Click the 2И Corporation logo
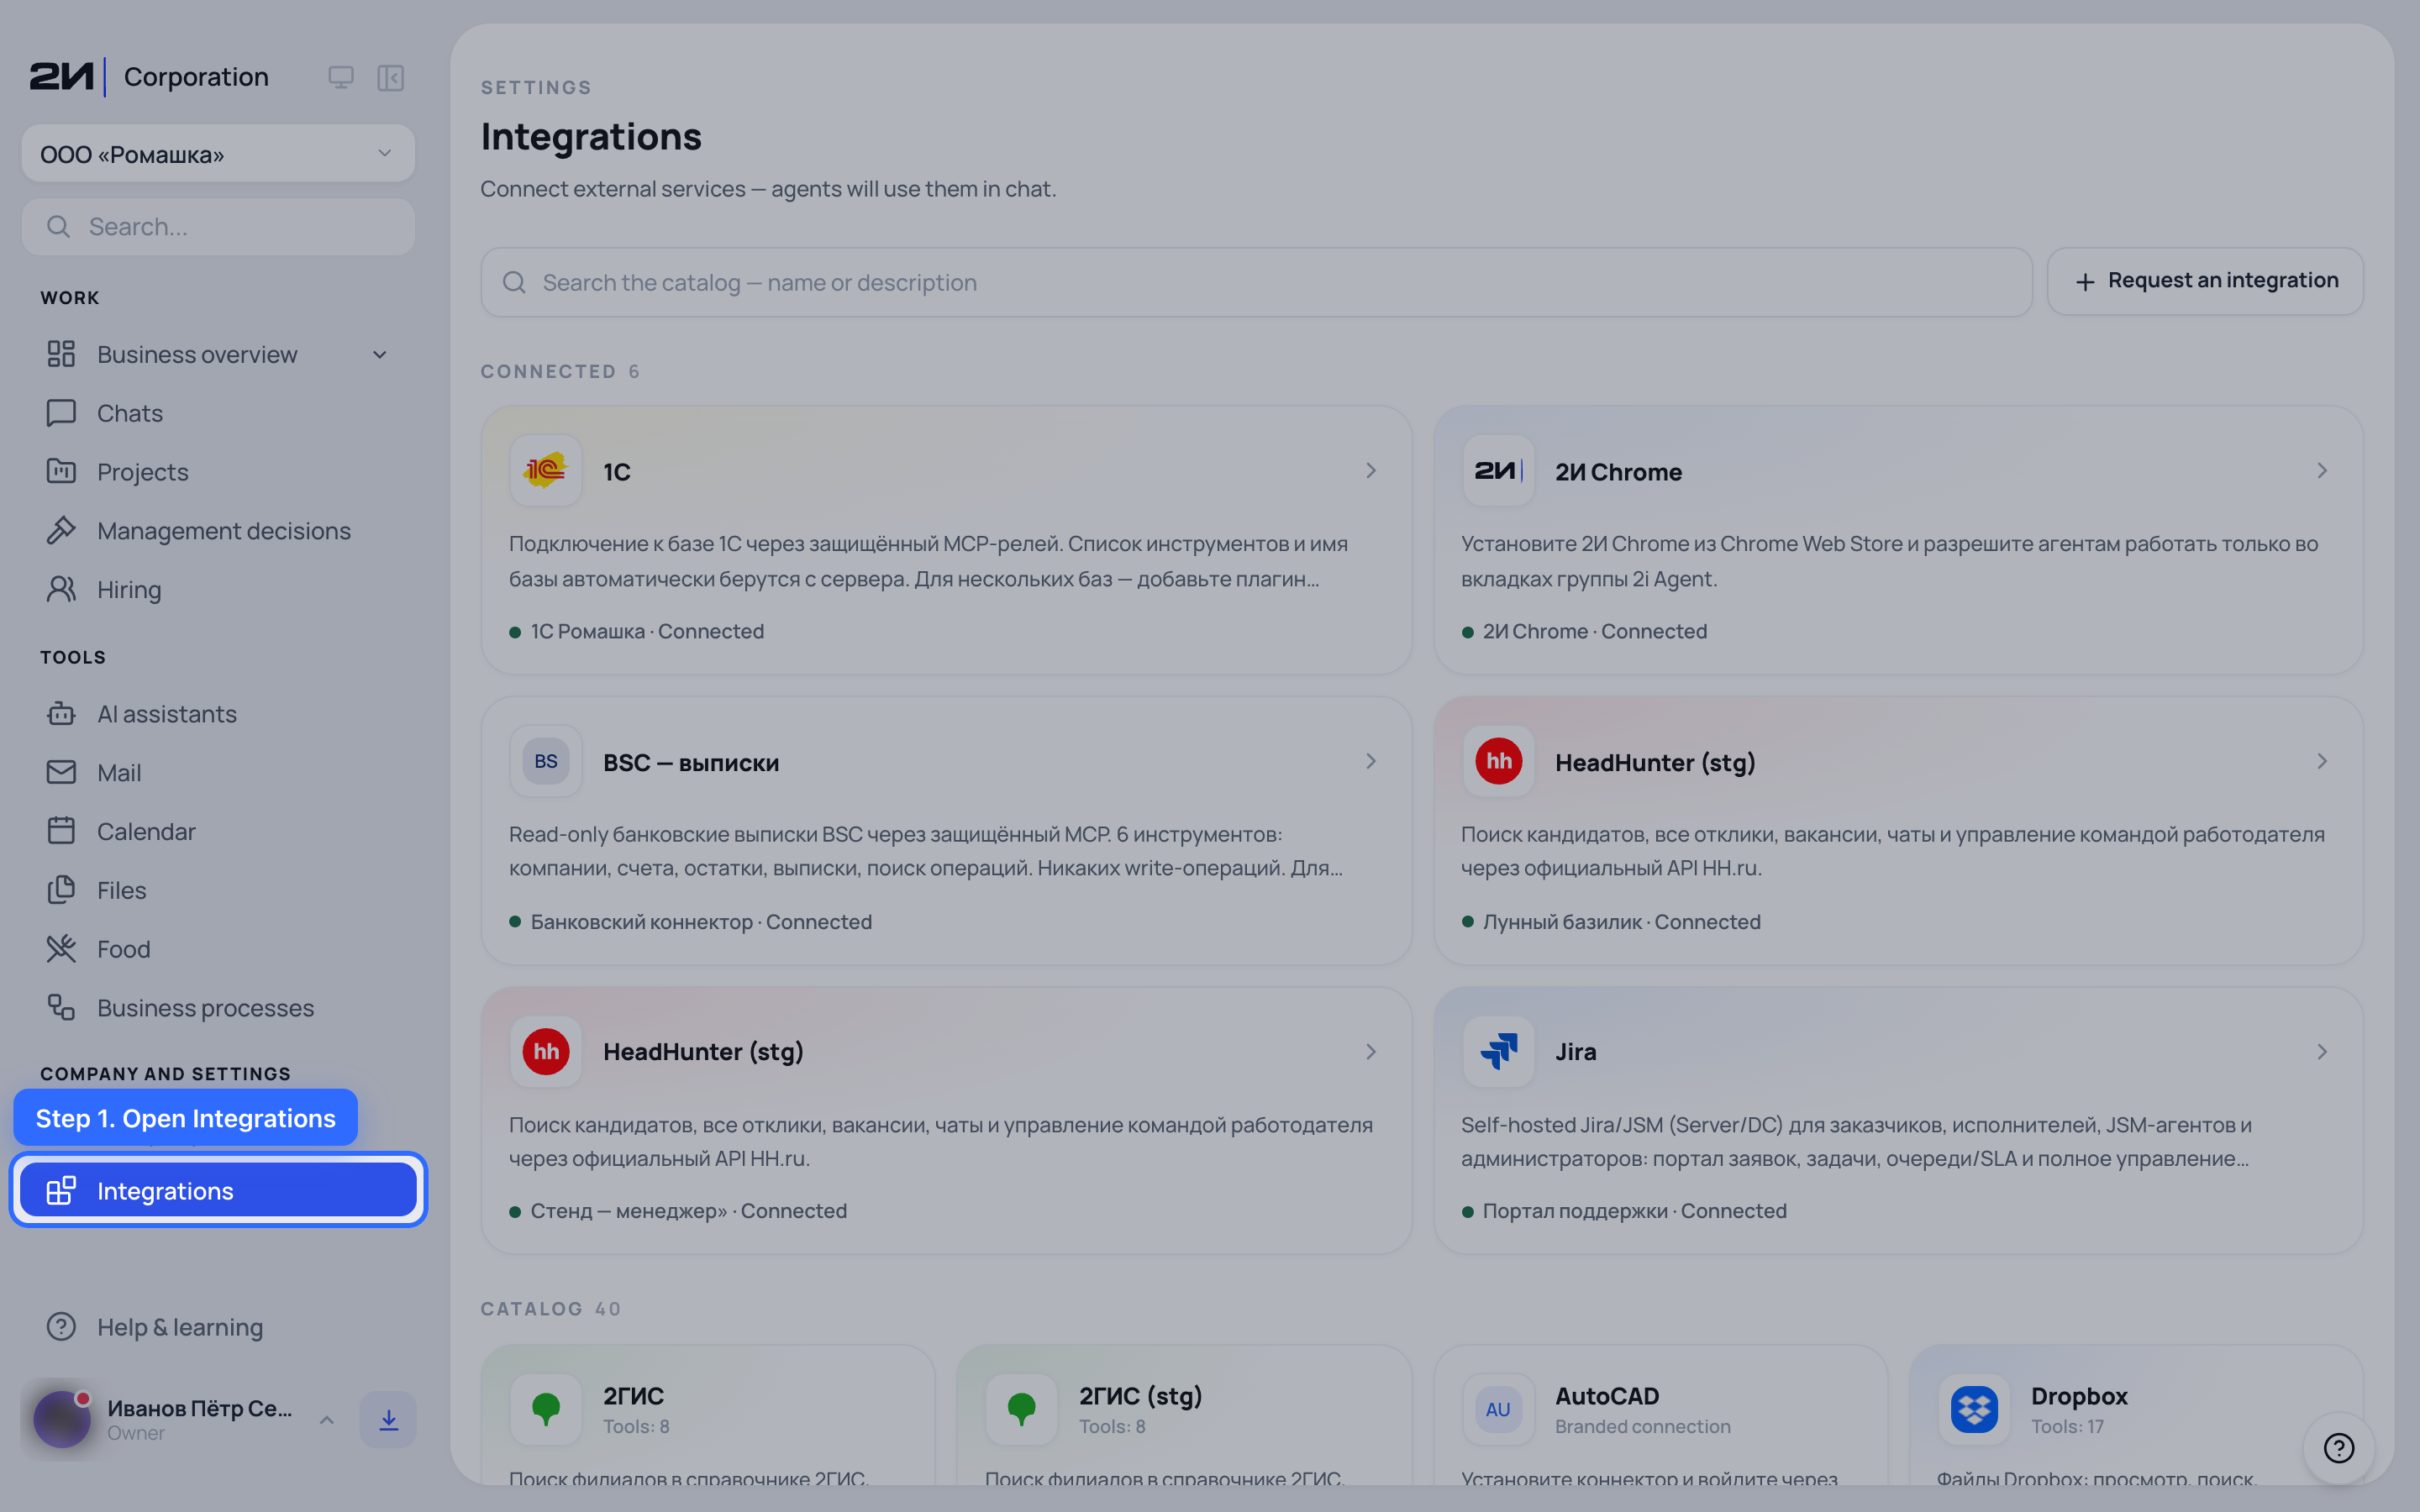Viewport: 2420px width, 1512px height. 149,77
